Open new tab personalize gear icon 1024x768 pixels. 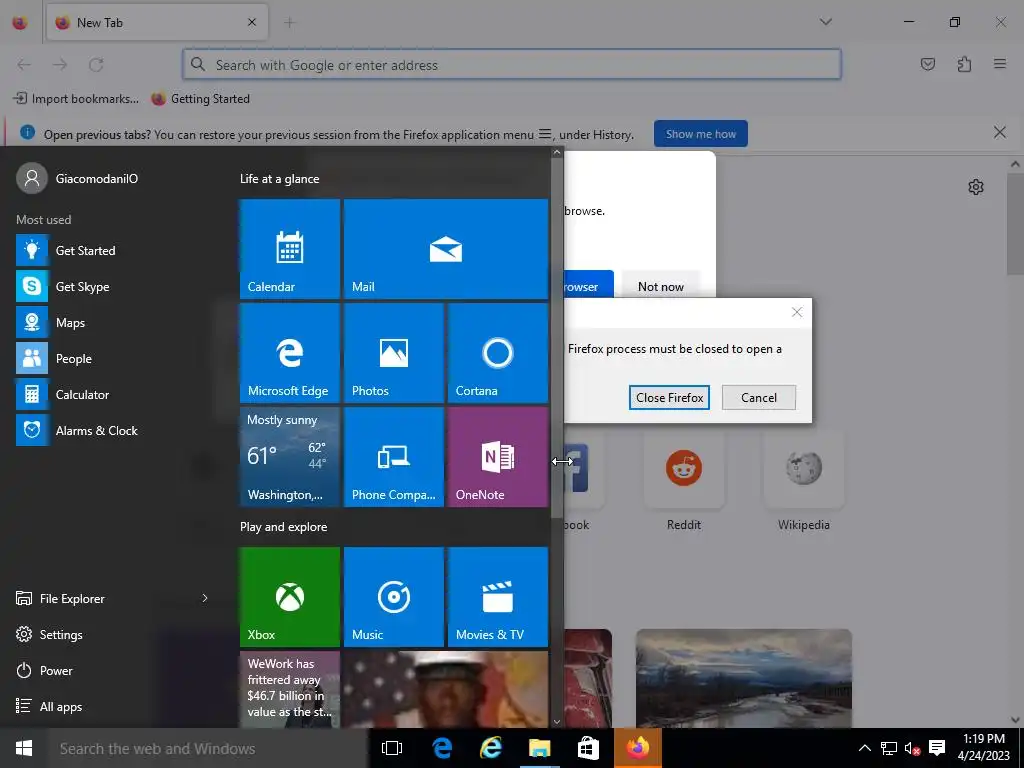[976, 187]
